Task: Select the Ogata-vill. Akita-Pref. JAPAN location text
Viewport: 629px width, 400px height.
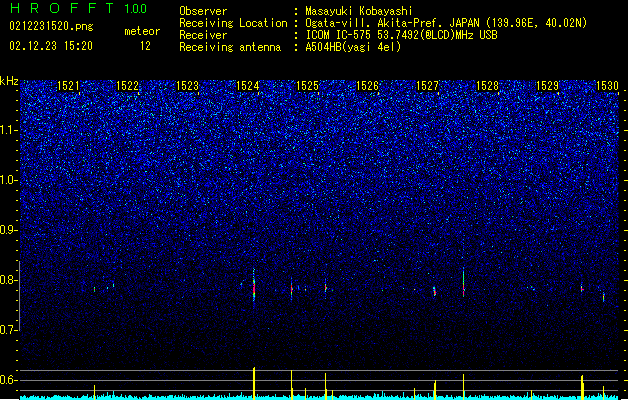Action: 446,23
